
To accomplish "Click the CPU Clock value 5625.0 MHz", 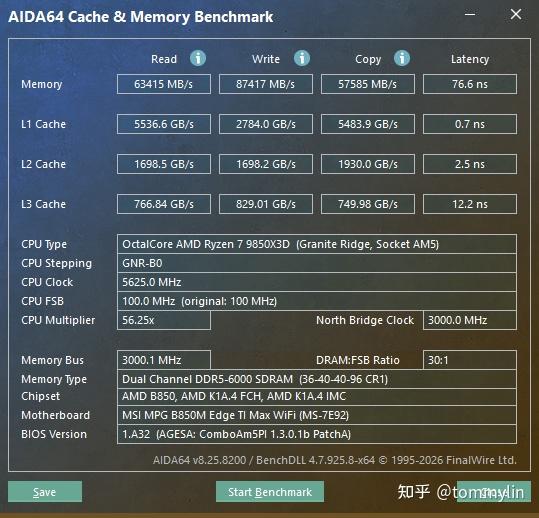I will 317,282.
